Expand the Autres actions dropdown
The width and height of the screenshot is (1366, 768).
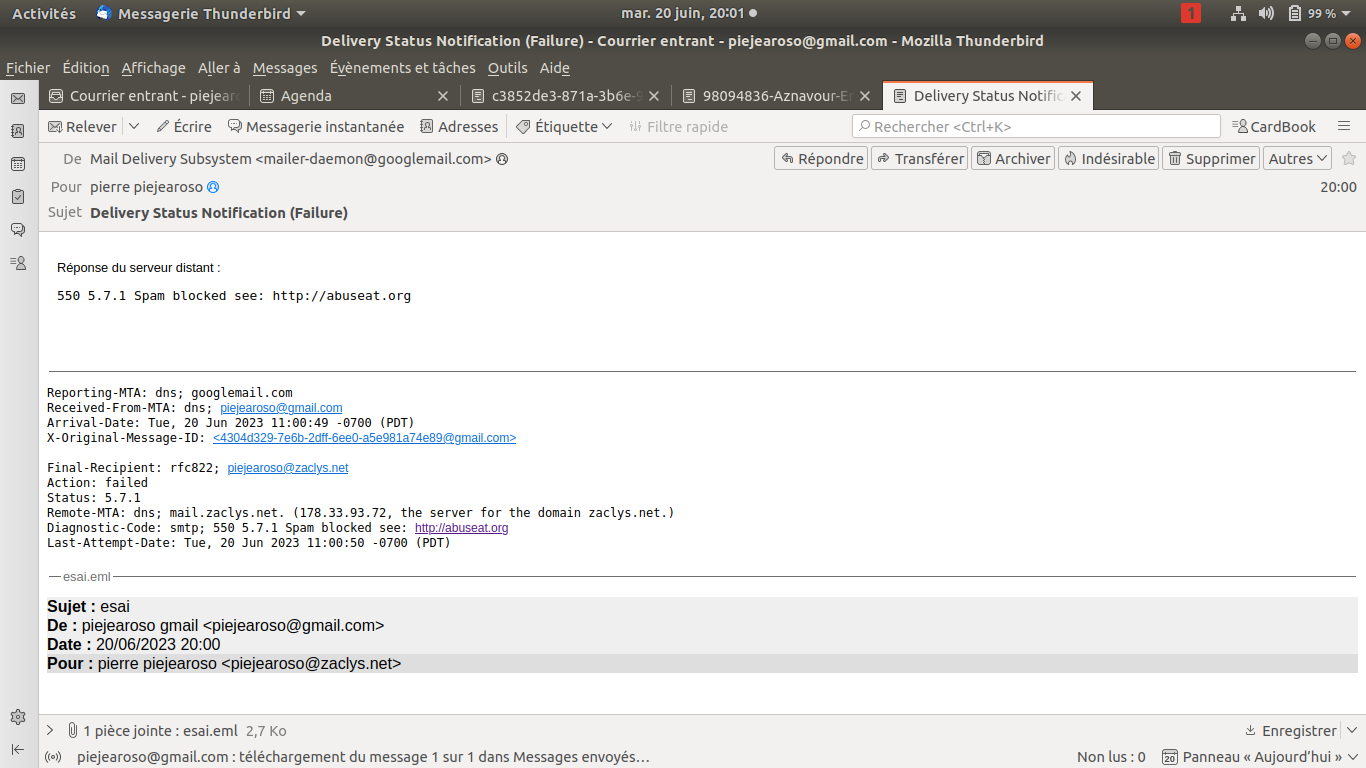[x=1298, y=158]
